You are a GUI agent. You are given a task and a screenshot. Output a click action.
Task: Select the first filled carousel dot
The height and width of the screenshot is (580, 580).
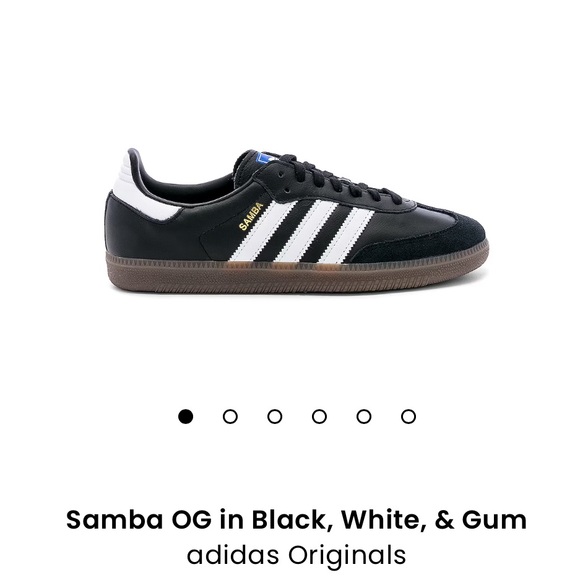tap(185, 417)
